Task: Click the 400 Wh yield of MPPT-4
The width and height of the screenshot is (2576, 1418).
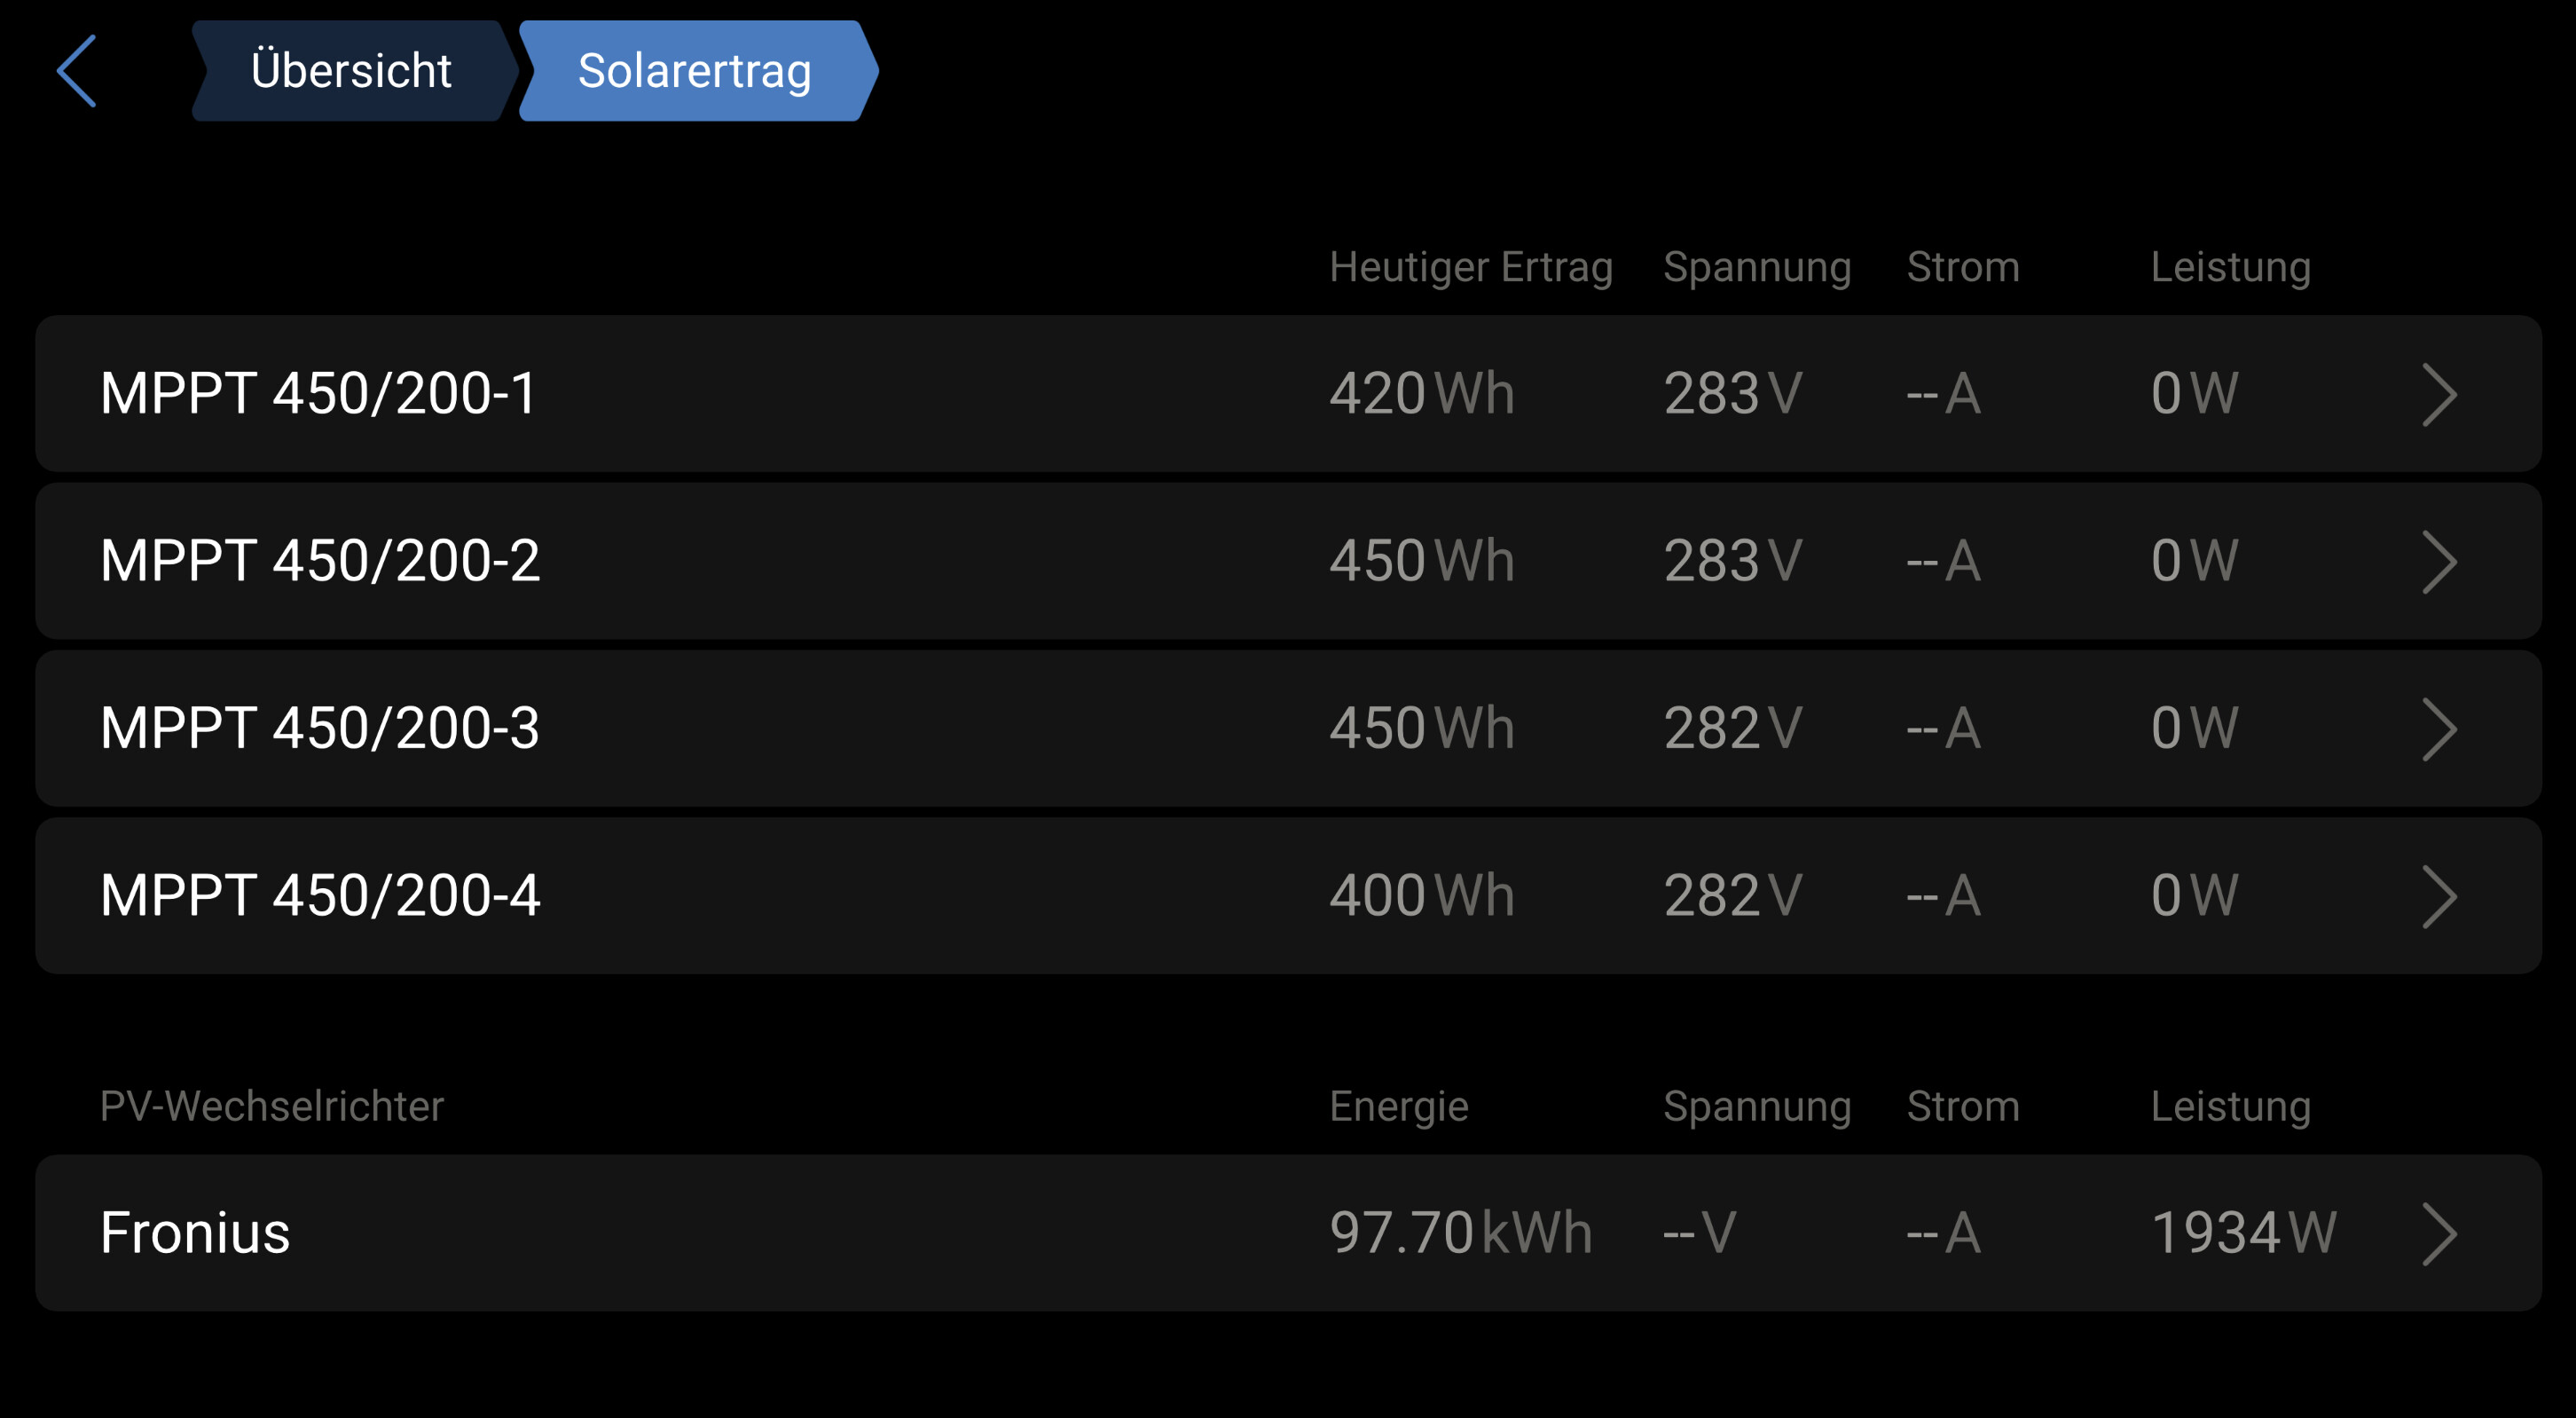Action: (1421, 894)
